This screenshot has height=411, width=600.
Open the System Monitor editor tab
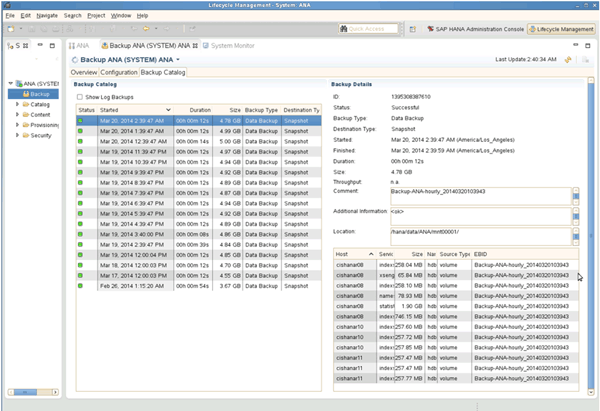tap(230, 46)
